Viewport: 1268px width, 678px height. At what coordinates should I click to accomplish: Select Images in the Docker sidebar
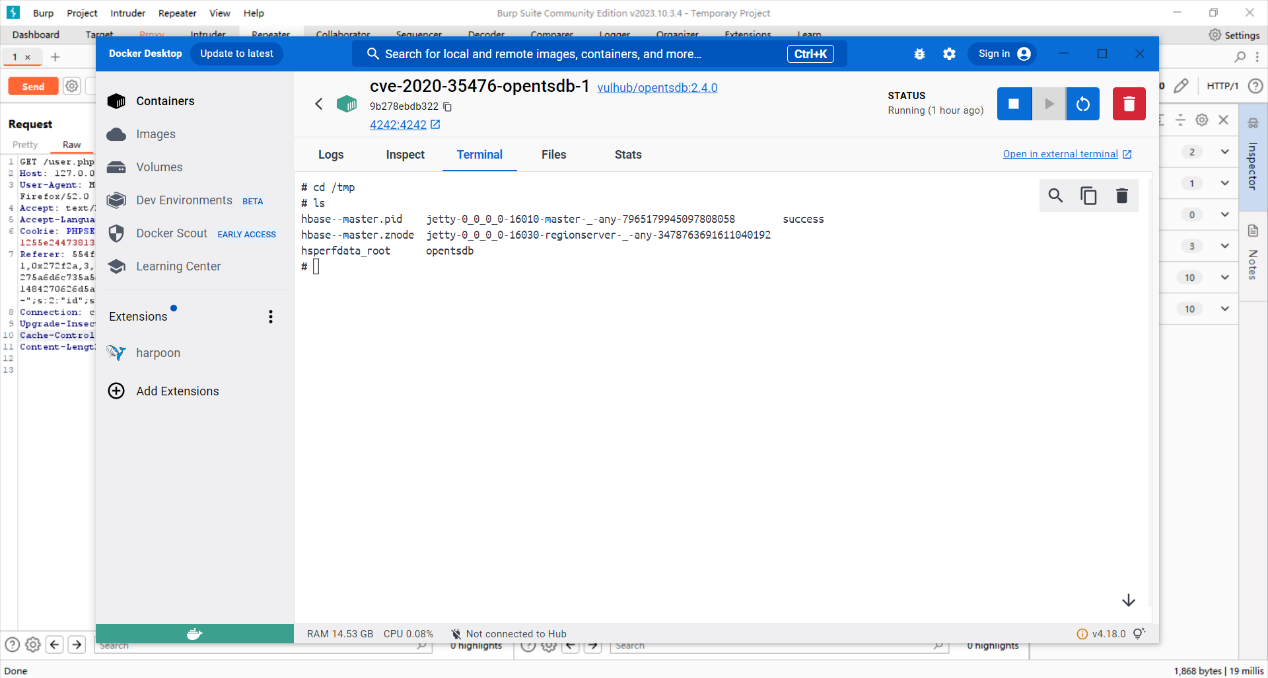point(155,134)
